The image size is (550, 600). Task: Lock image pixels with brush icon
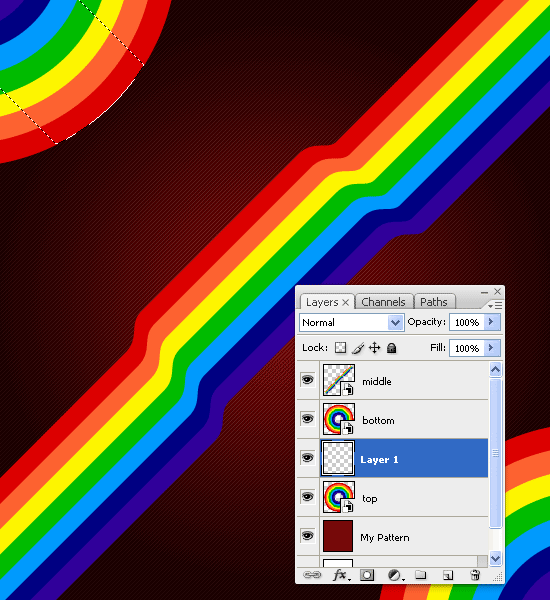[x=358, y=348]
